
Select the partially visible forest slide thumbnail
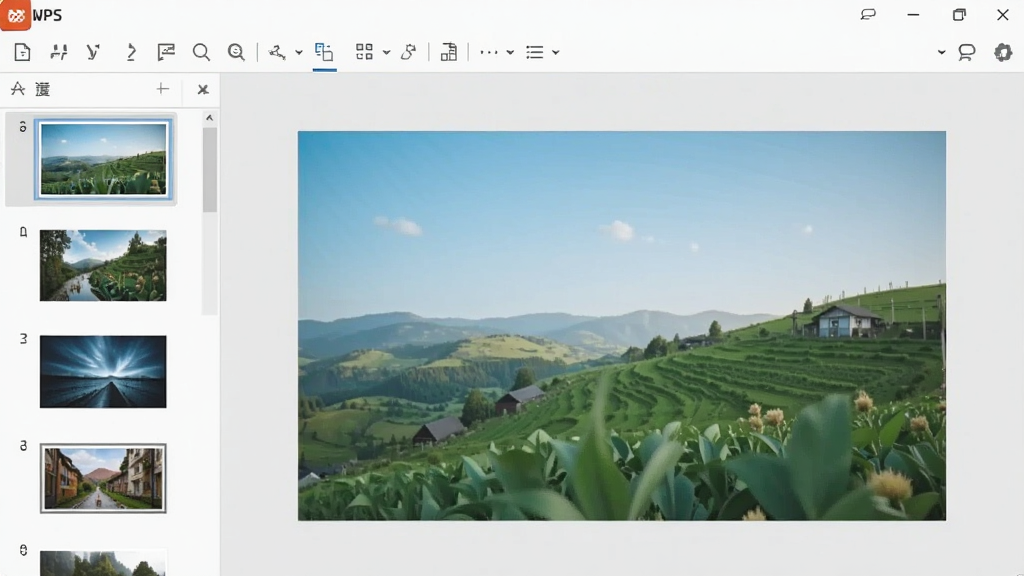tap(103, 563)
